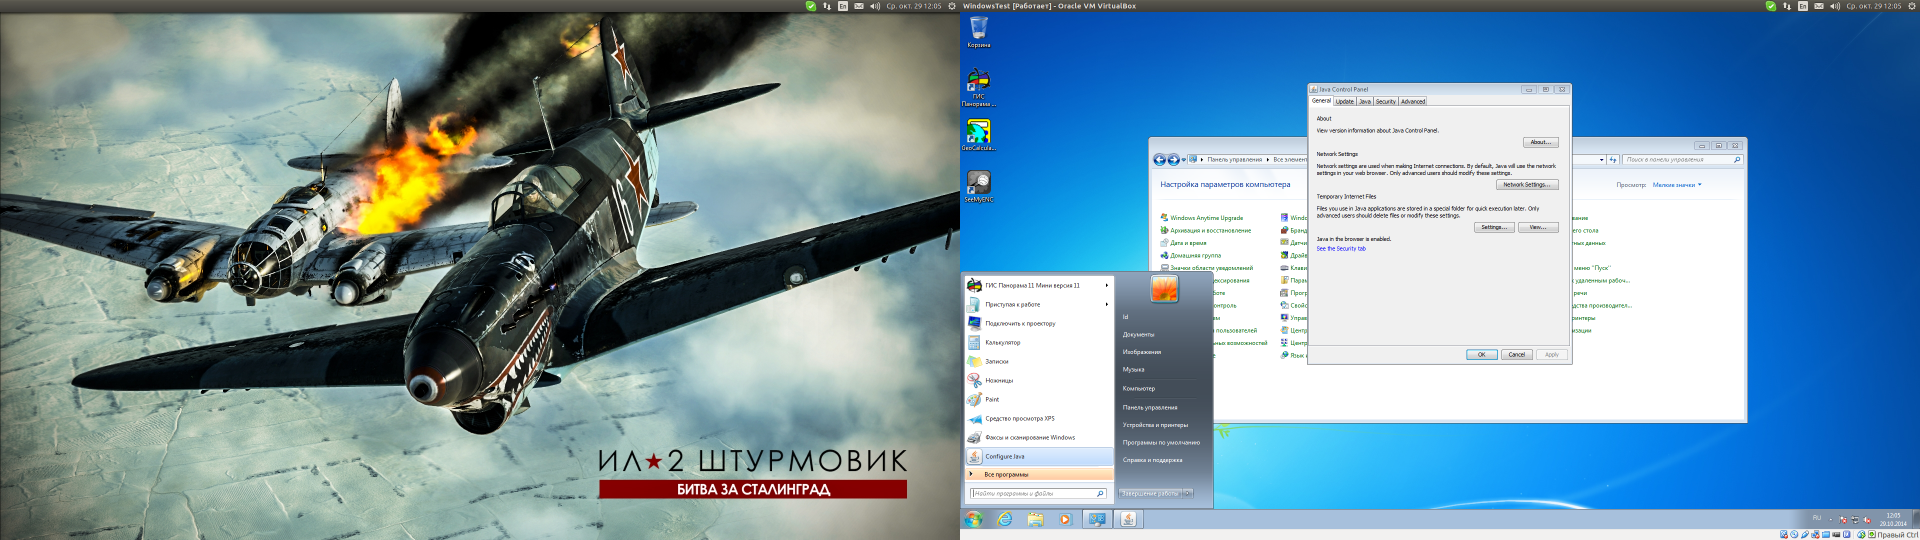Click refresh button in Control Panel address bar
The width and height of the screenshot is (1920, 540).
click(1612, 160)
